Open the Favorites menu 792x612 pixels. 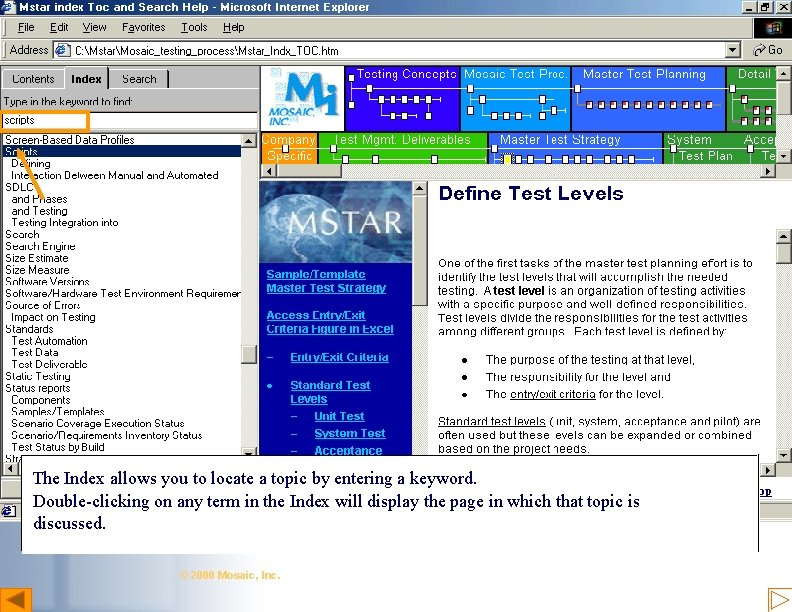click(143, 27)
